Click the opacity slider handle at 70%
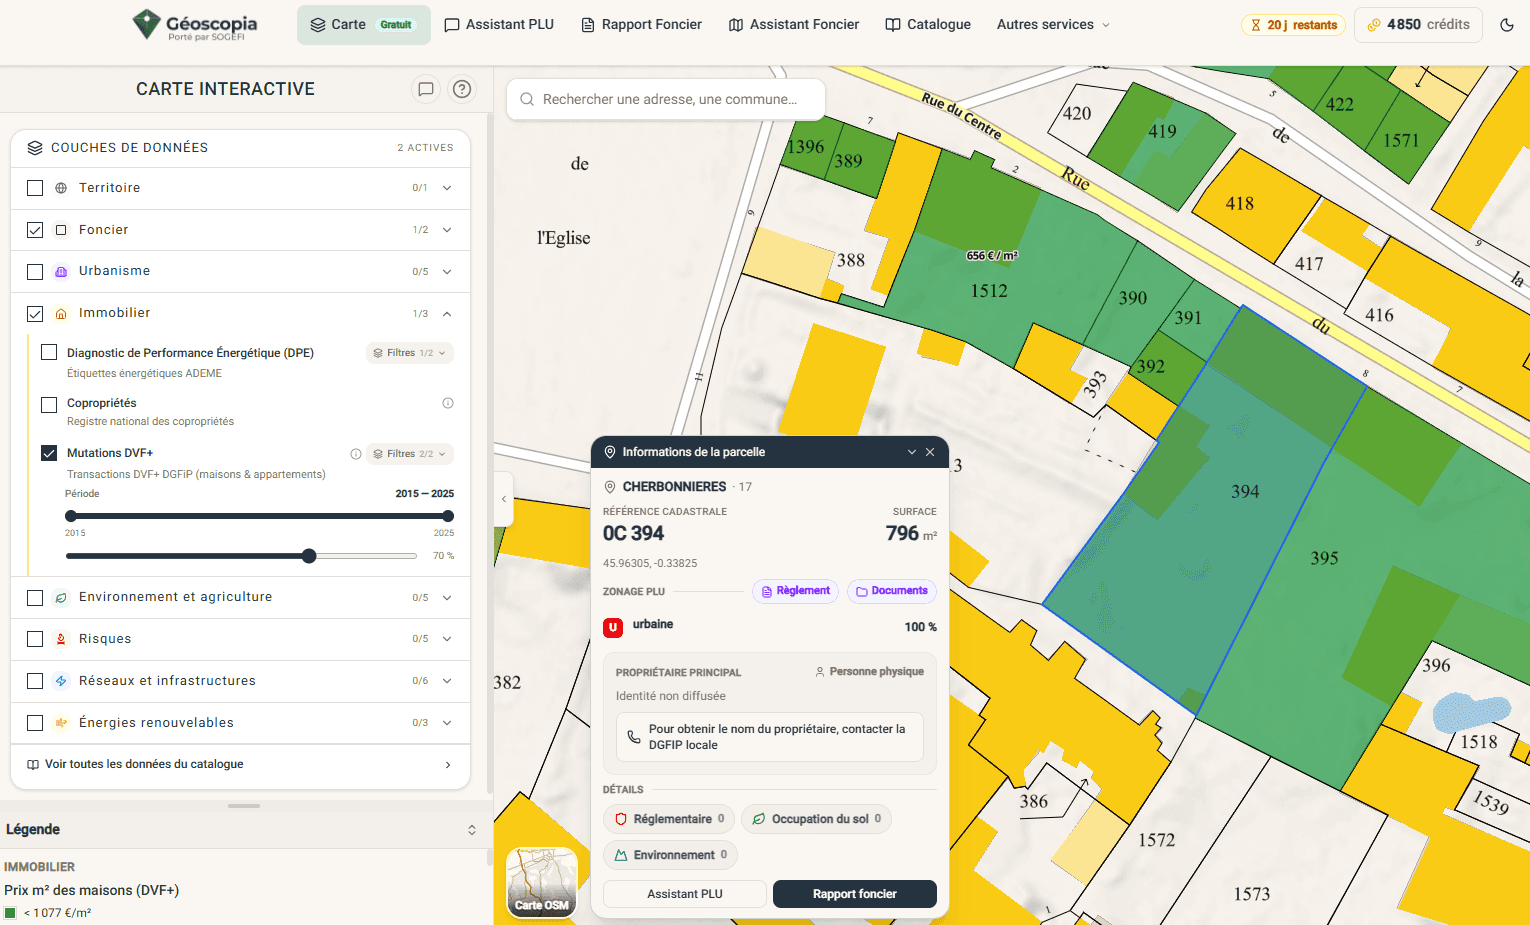The height and width of the screenshot is (925, 1530). (309, 556)
